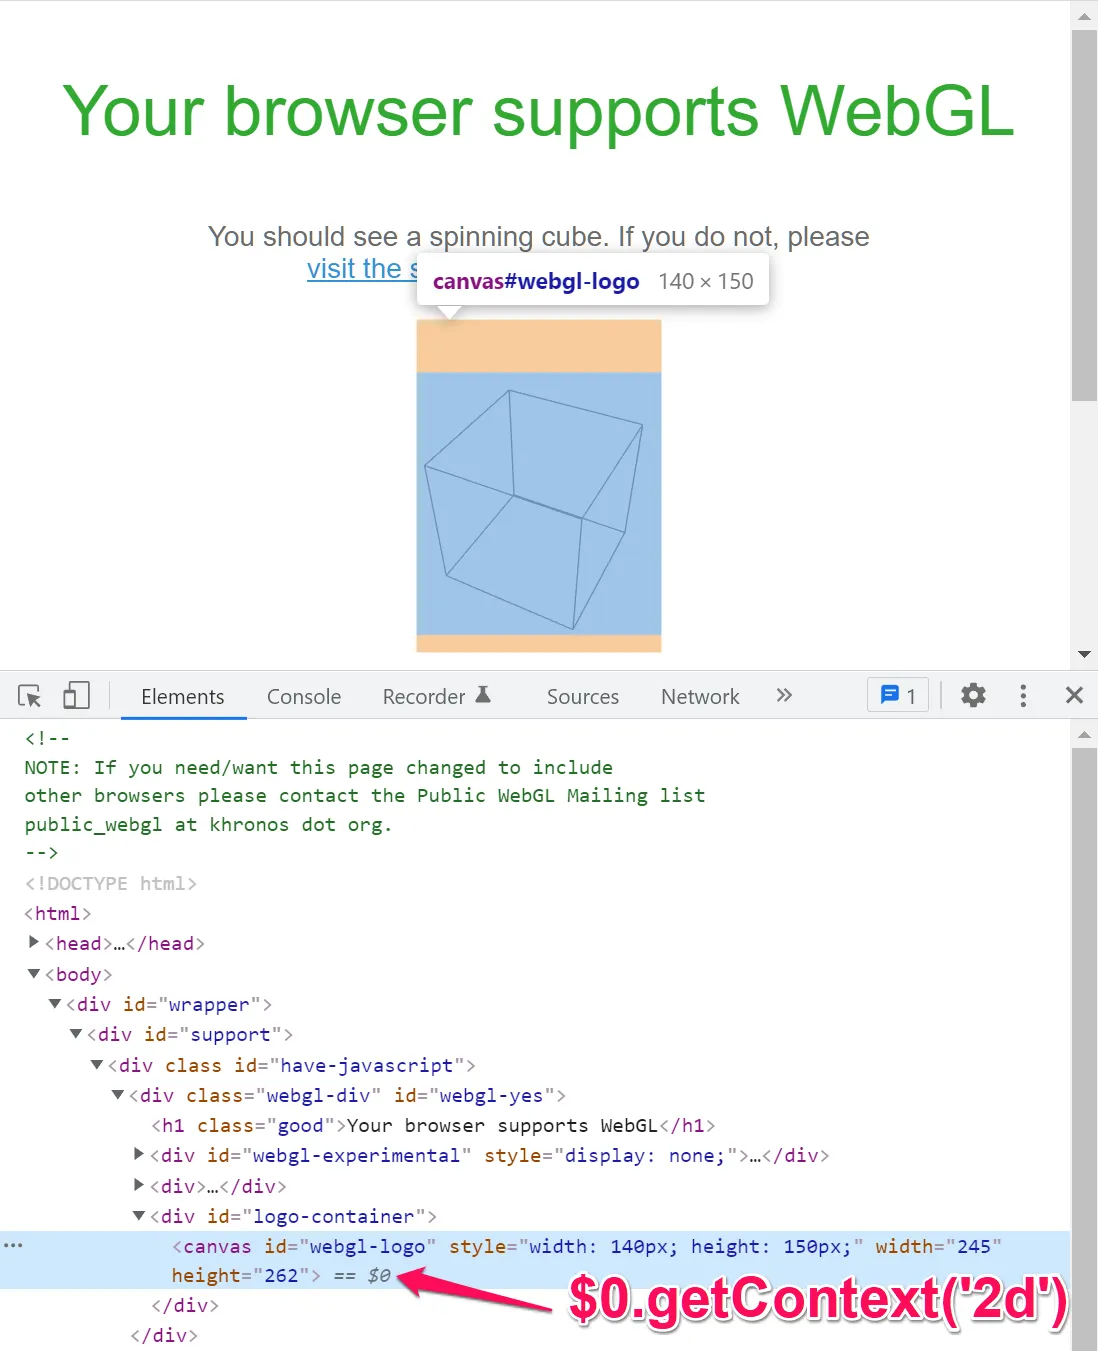Click the spinning cube canvas
1098x1351 pixels.
539,504
